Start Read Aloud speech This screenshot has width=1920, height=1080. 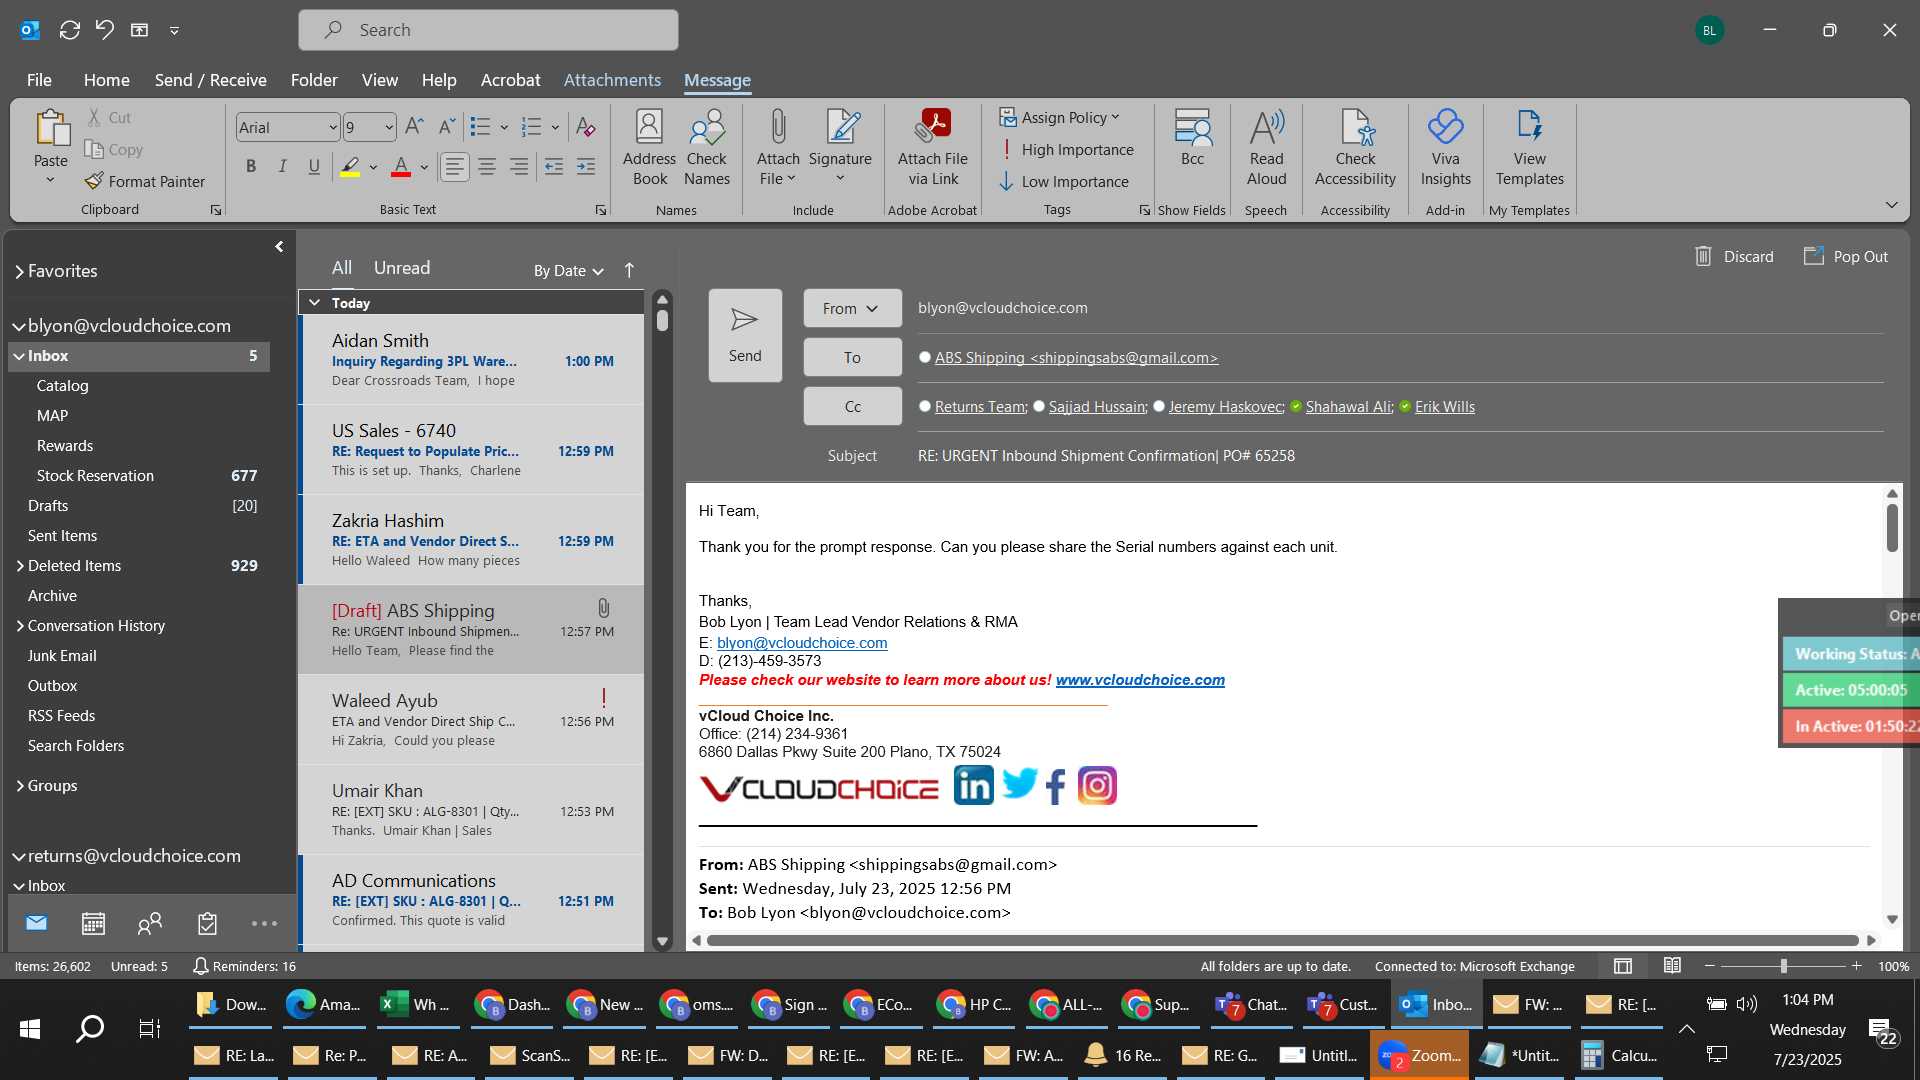point(1266,148)
